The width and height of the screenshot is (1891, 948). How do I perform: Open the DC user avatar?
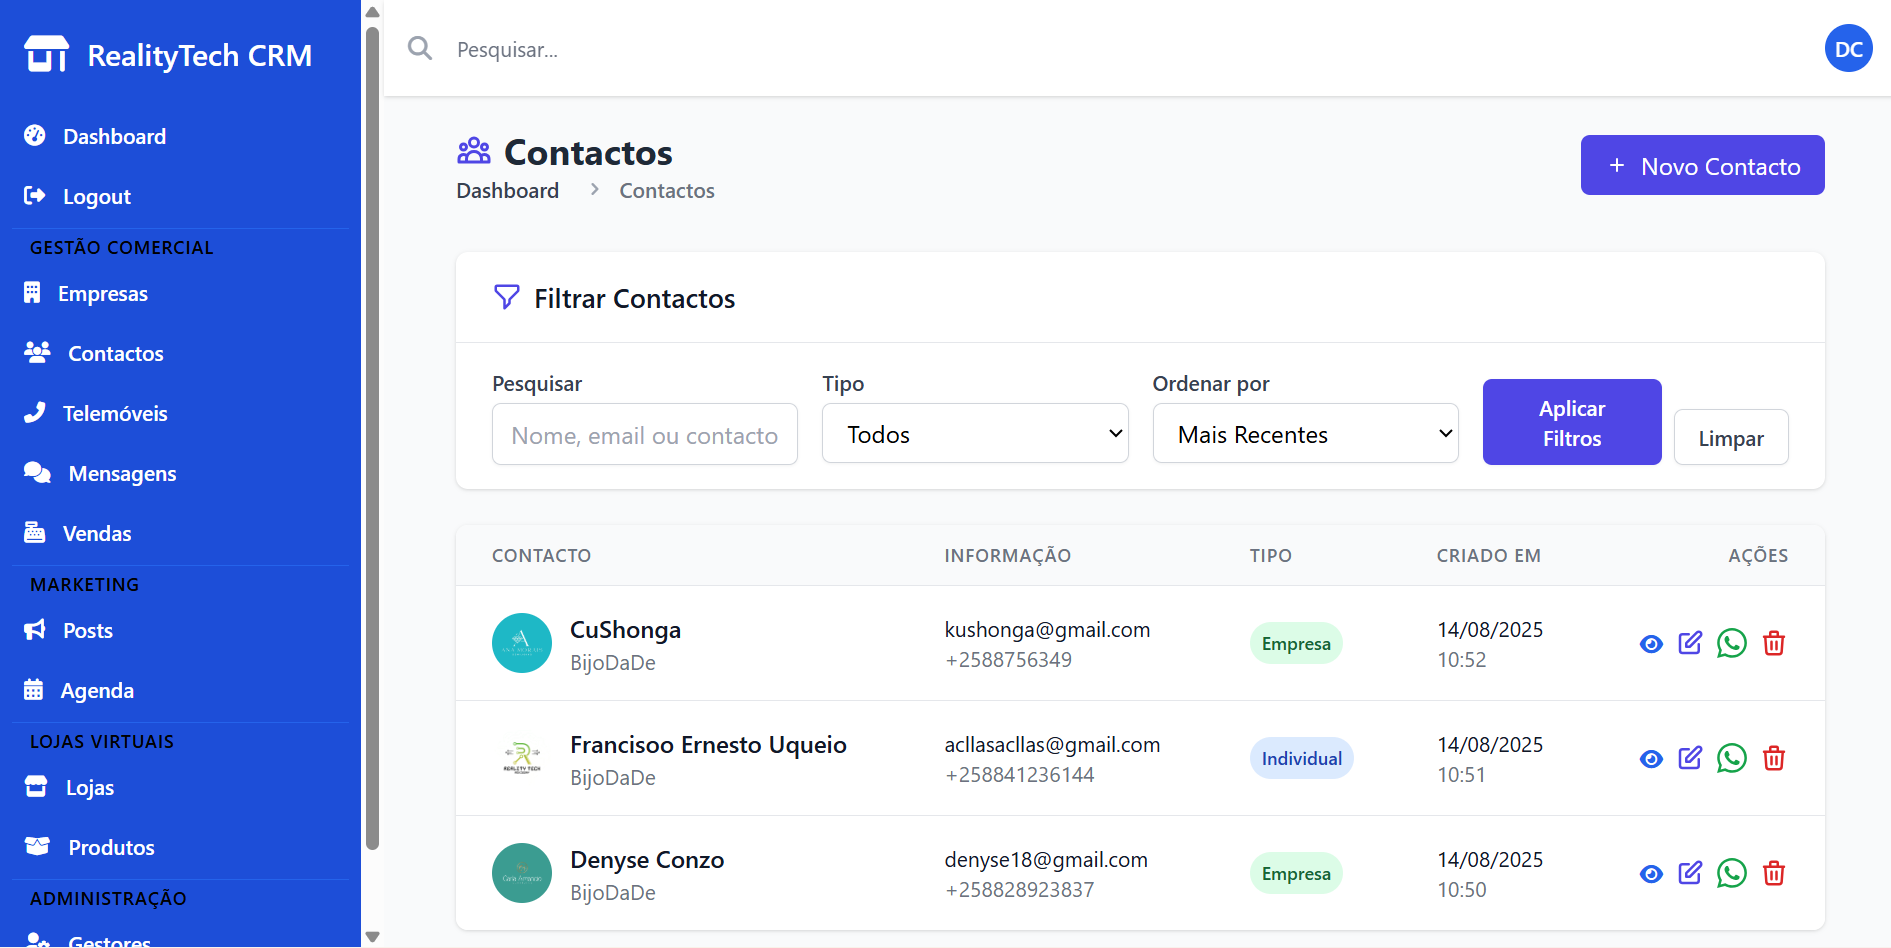[x=1848, y=49]
